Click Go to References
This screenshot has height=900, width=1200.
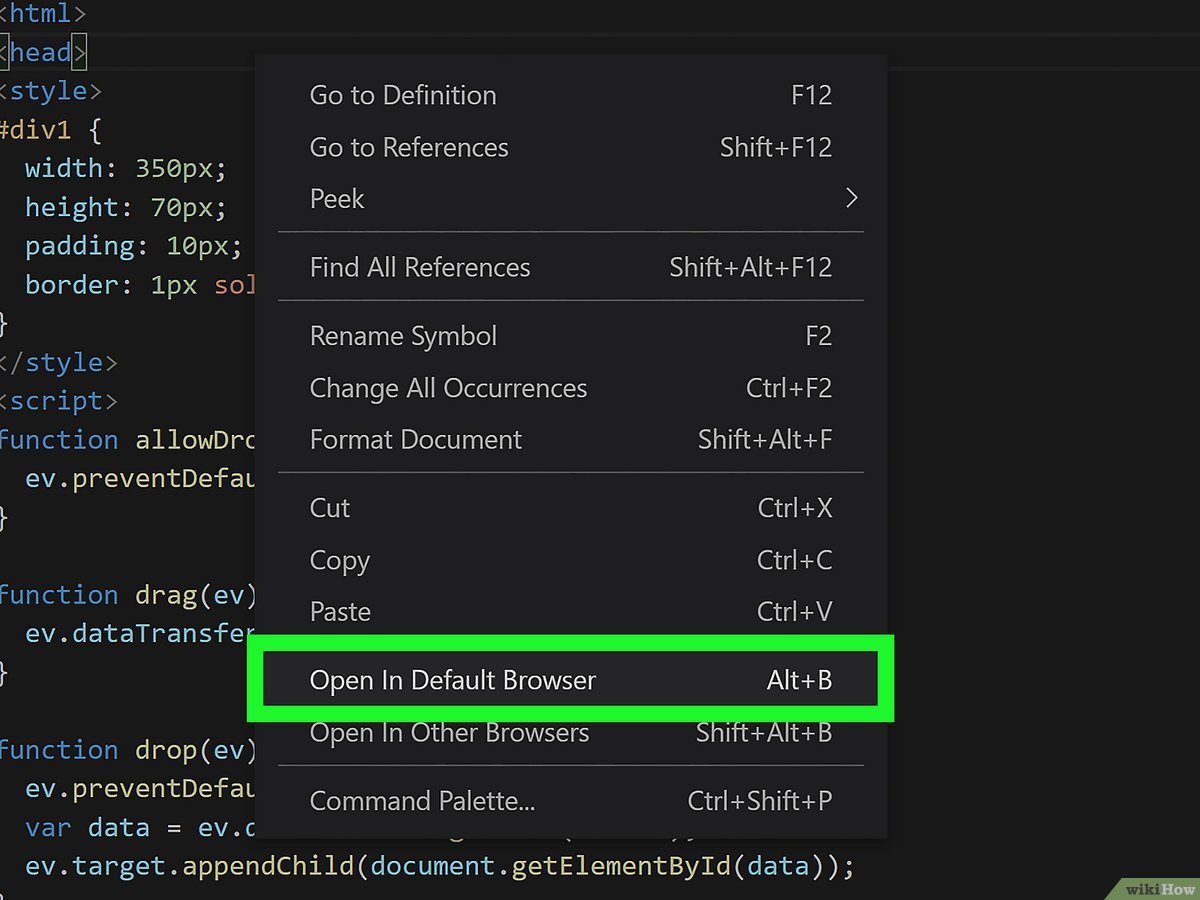pyautogui.click(x=408, y=147)
